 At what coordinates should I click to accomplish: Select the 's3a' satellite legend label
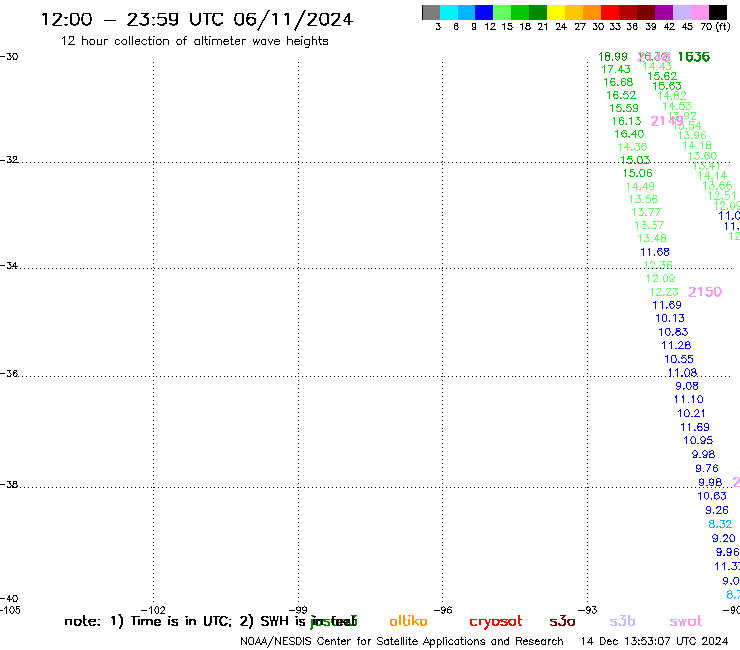point(562,621)
